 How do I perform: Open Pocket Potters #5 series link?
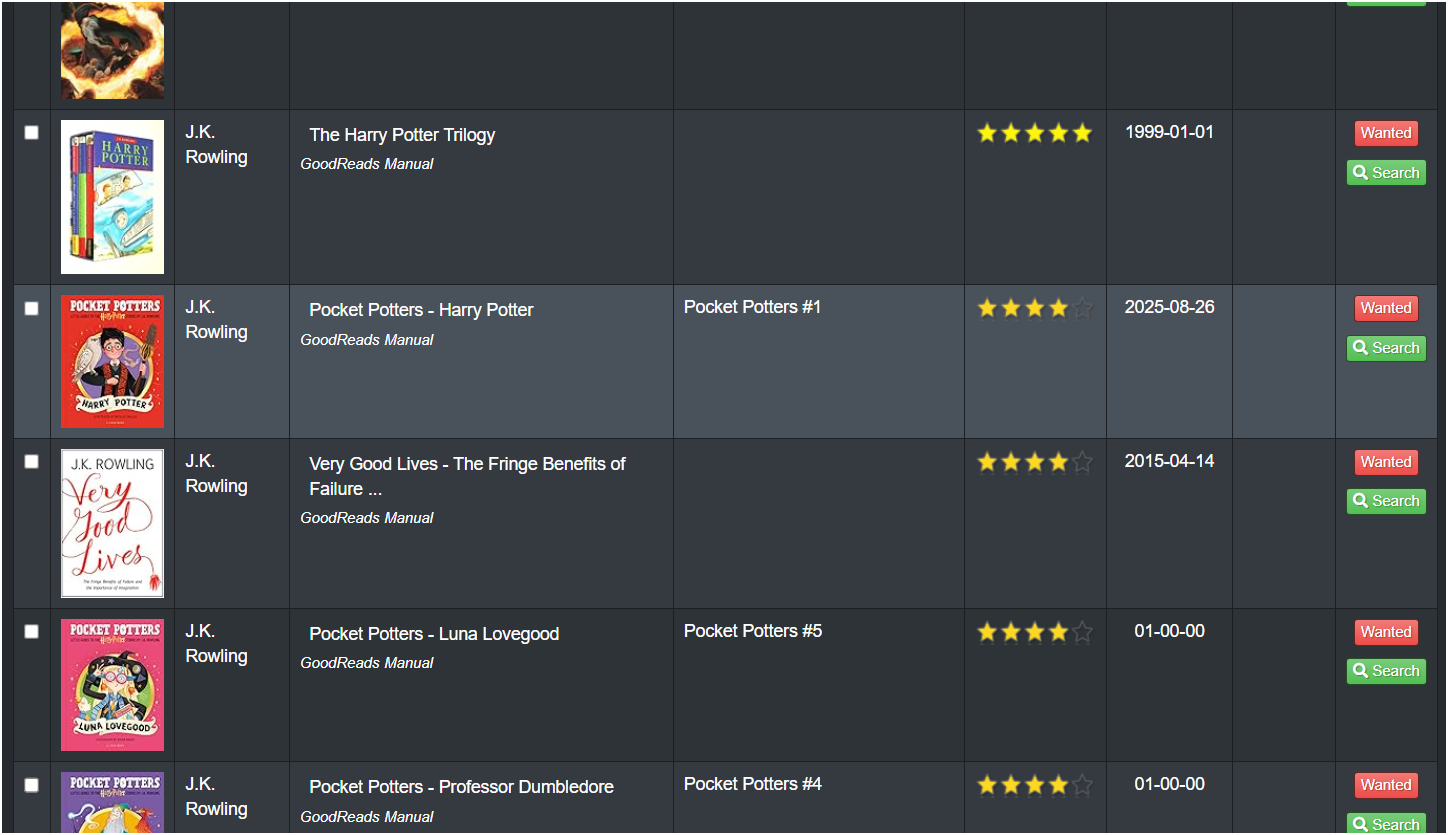point(753,631)
